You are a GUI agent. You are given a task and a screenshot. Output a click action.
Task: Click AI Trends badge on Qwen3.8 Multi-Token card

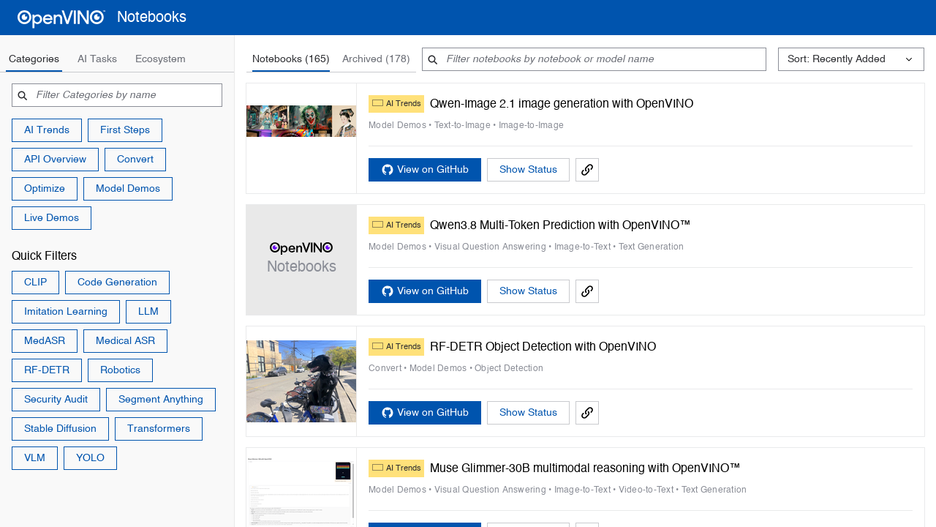tap(396, 225)
